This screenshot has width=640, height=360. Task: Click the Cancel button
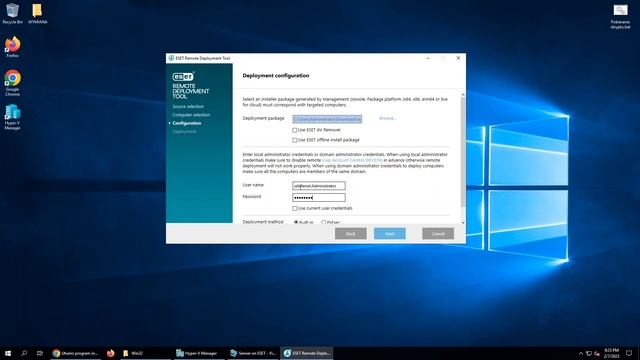pos(438,233)
